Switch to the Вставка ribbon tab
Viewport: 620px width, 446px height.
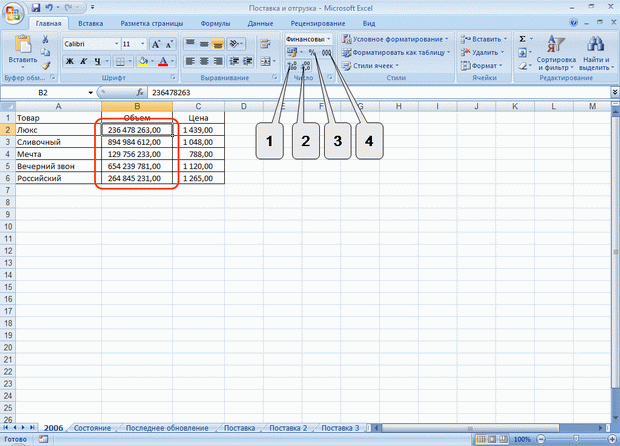pos(91,23)
